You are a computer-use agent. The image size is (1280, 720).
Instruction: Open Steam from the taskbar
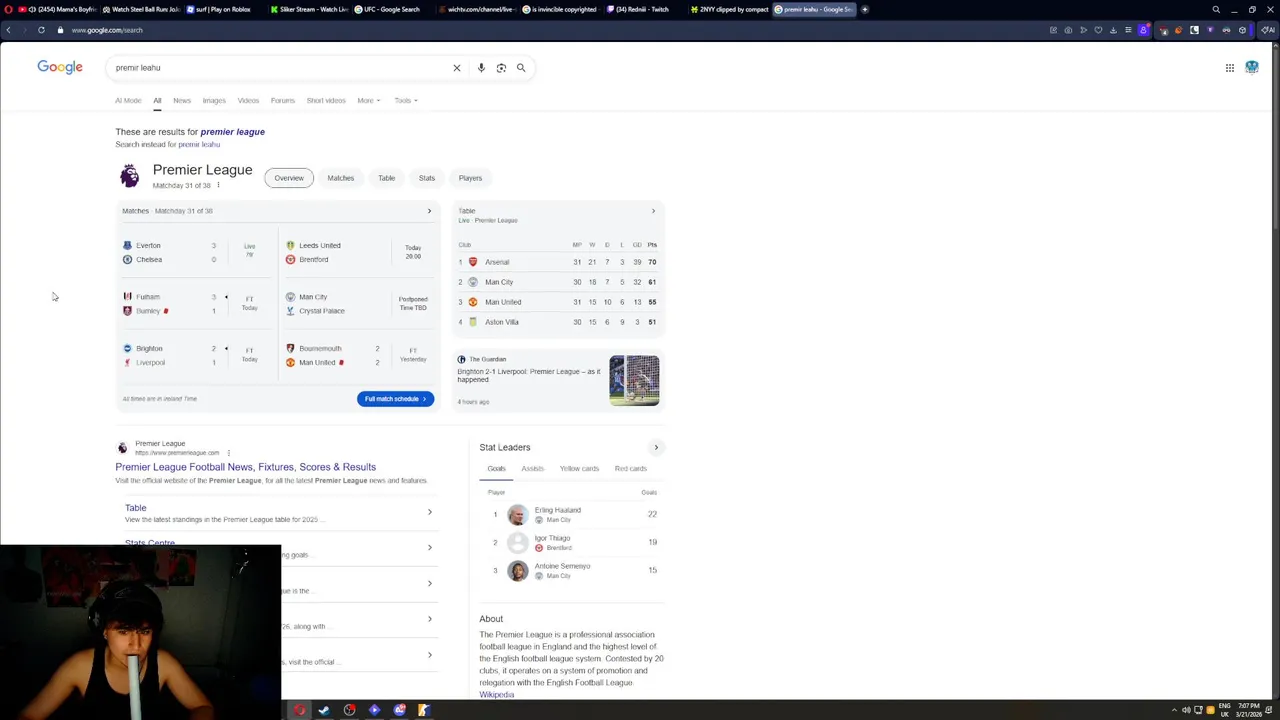[x=324, y=710]
